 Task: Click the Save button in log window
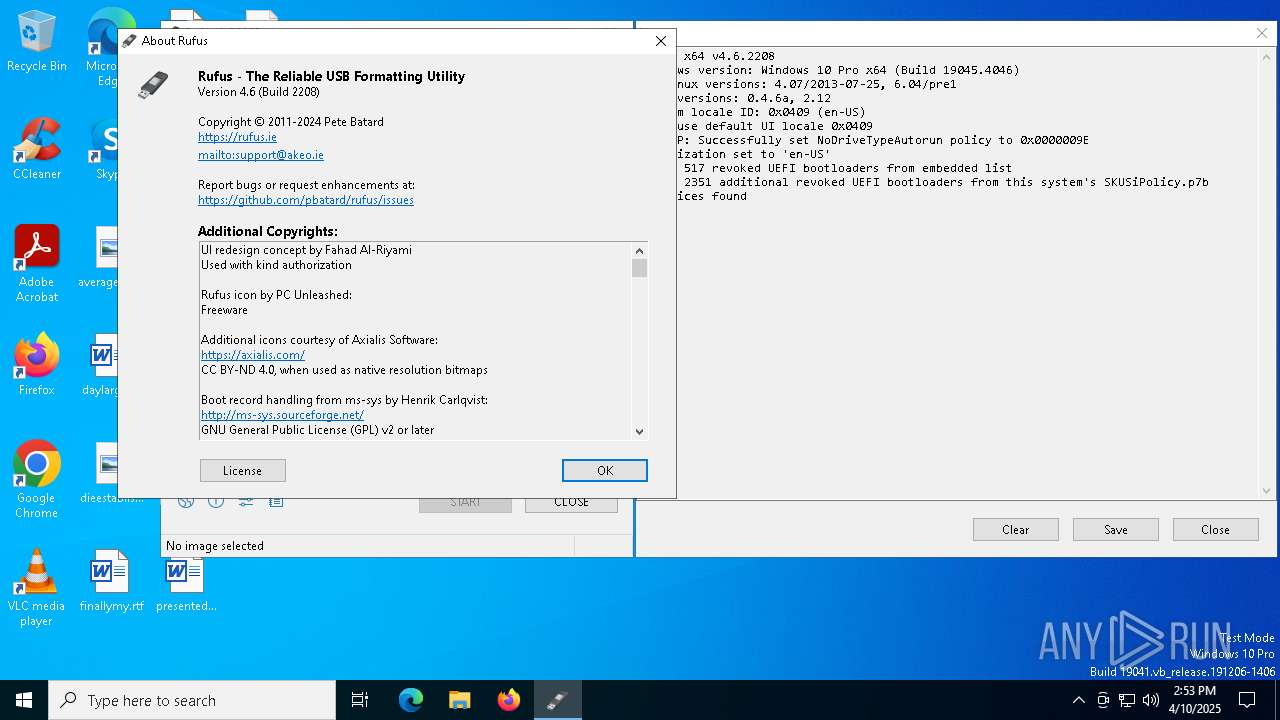pyautogui.click(x=1116, y=530)
